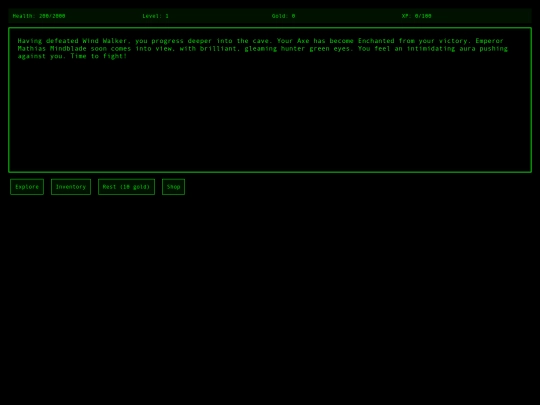Click the story text starting 'Having defeated Wind Walker'

pos(262,49)
